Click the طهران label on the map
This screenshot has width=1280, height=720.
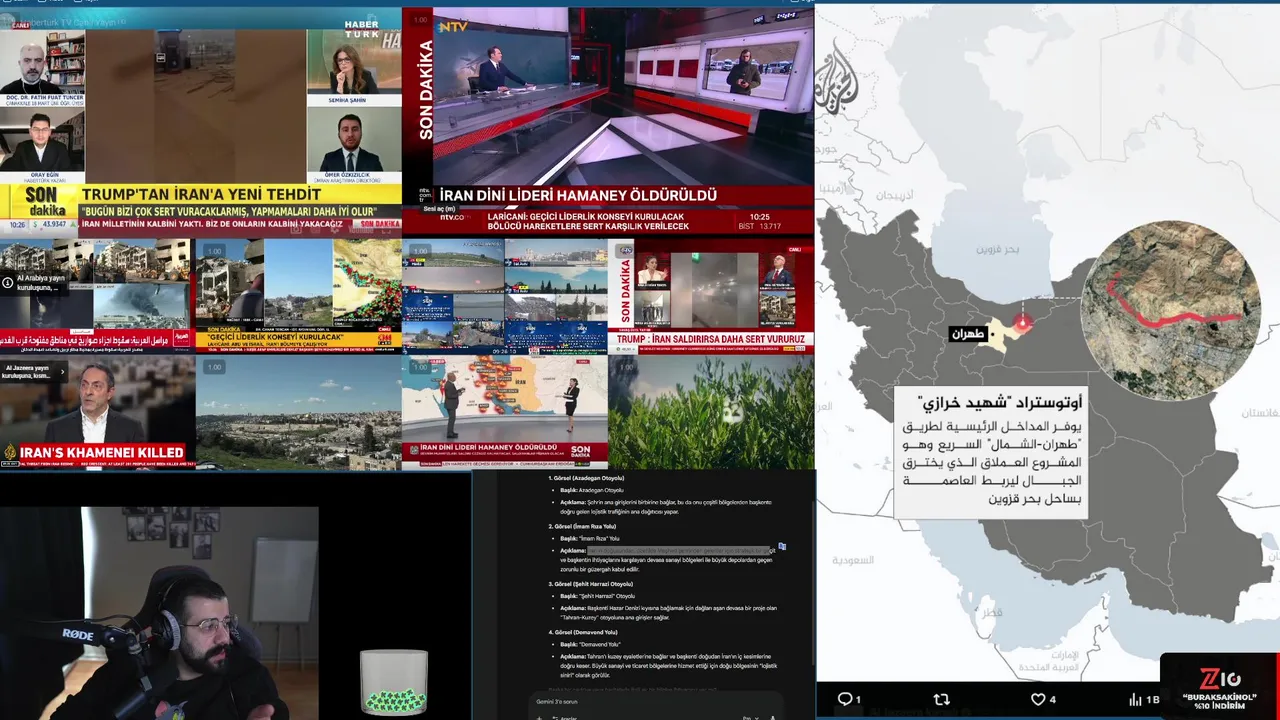[x=968, y=334]
